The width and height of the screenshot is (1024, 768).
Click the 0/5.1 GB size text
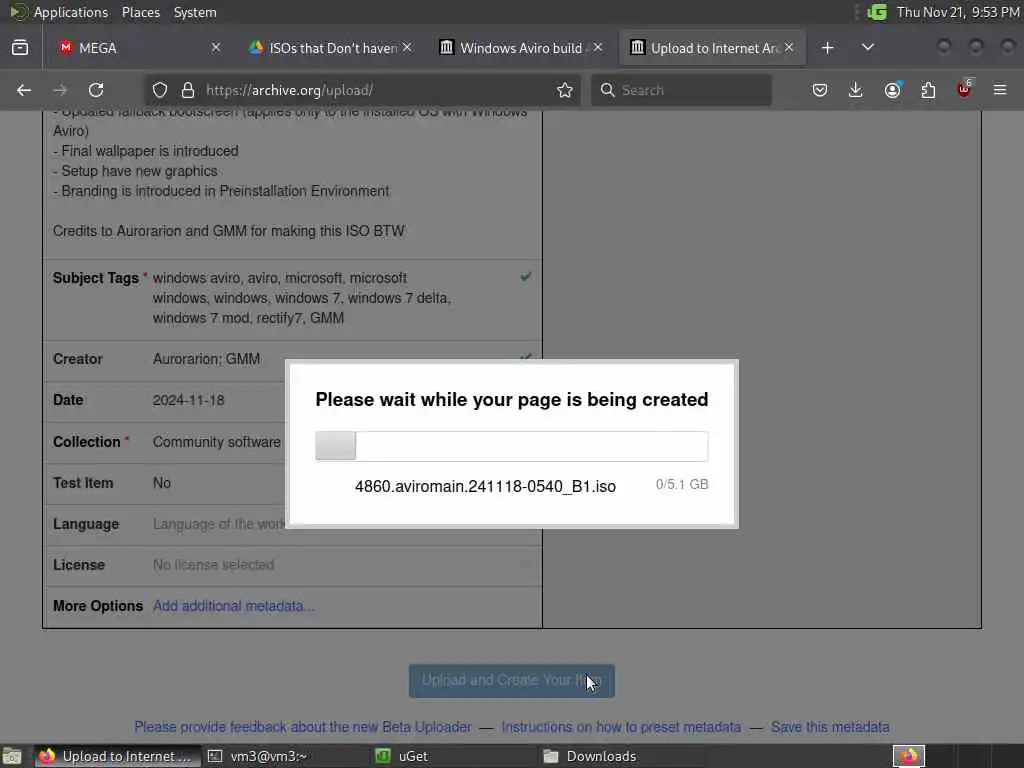coord(682,485)
